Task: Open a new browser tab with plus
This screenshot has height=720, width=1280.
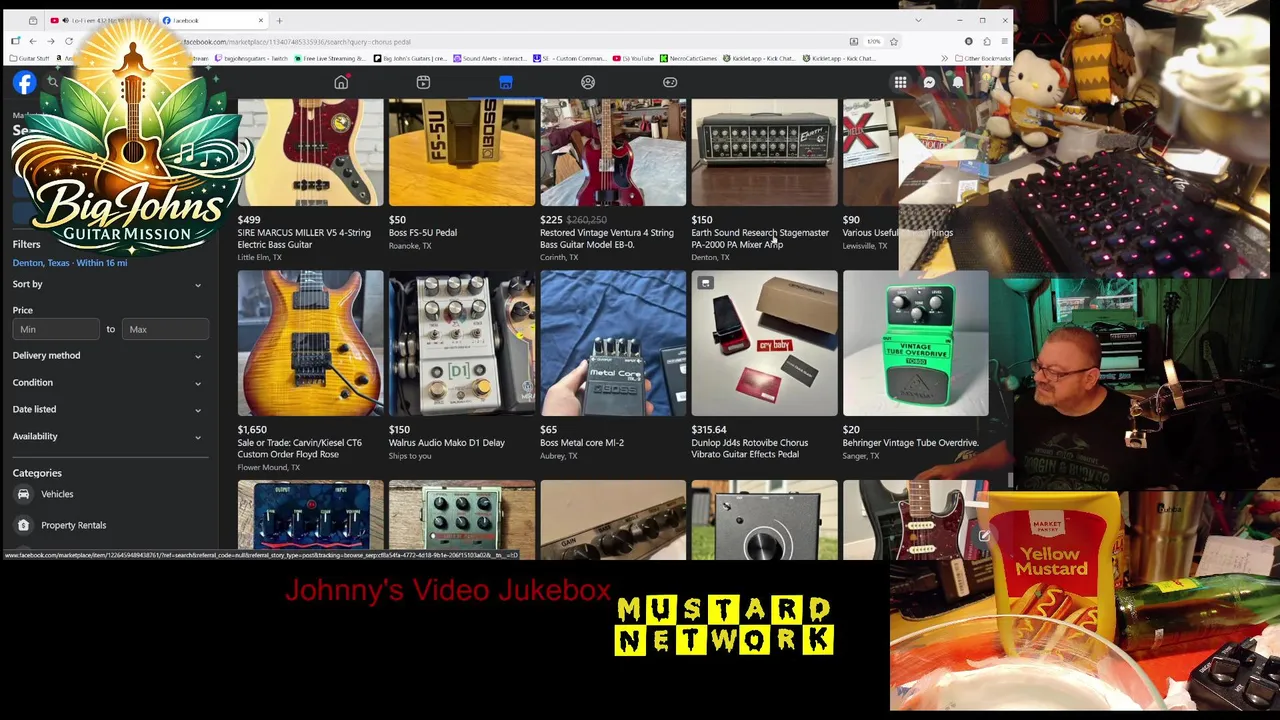Action: click(279, 20)
